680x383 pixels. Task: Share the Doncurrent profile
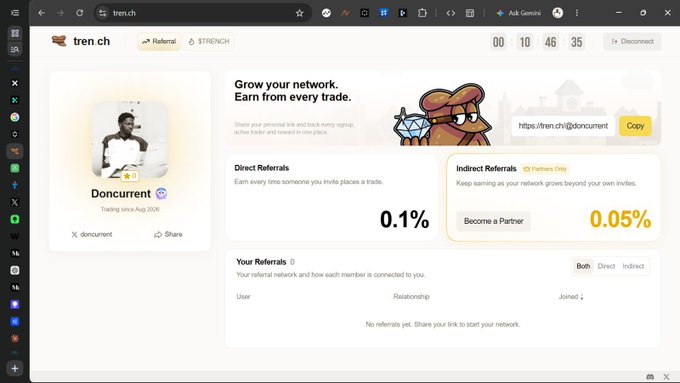tap(168, 234)
